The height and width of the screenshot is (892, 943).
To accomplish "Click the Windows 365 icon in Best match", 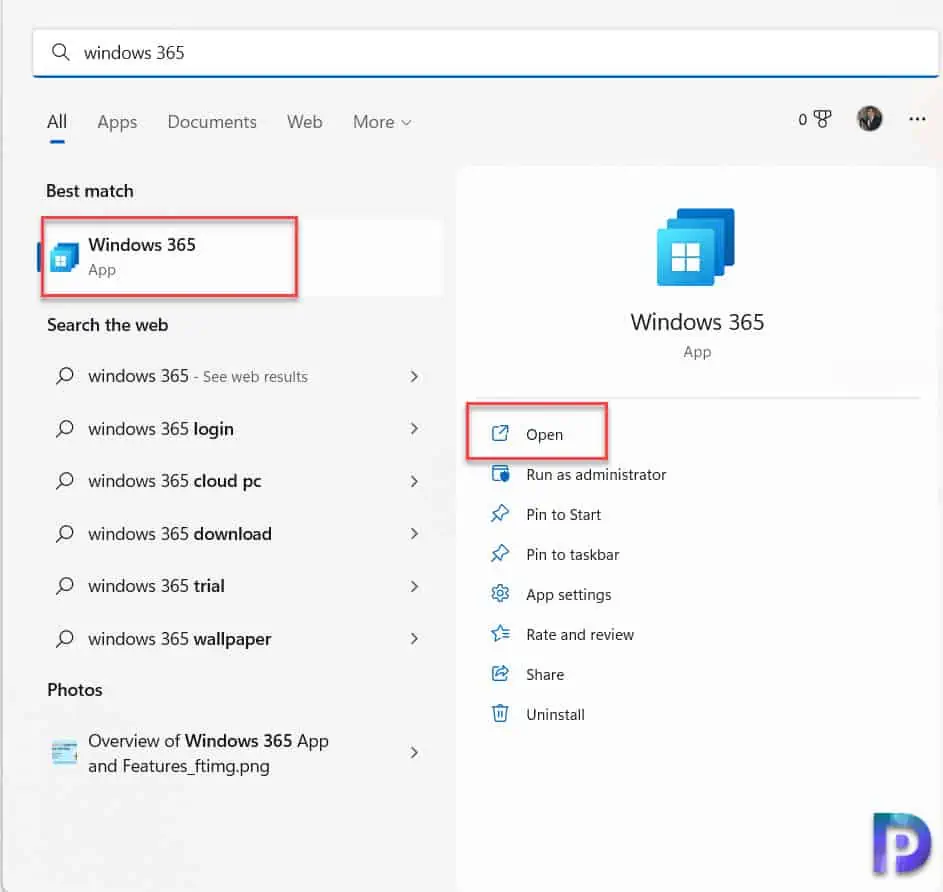I will click(64, 257).
